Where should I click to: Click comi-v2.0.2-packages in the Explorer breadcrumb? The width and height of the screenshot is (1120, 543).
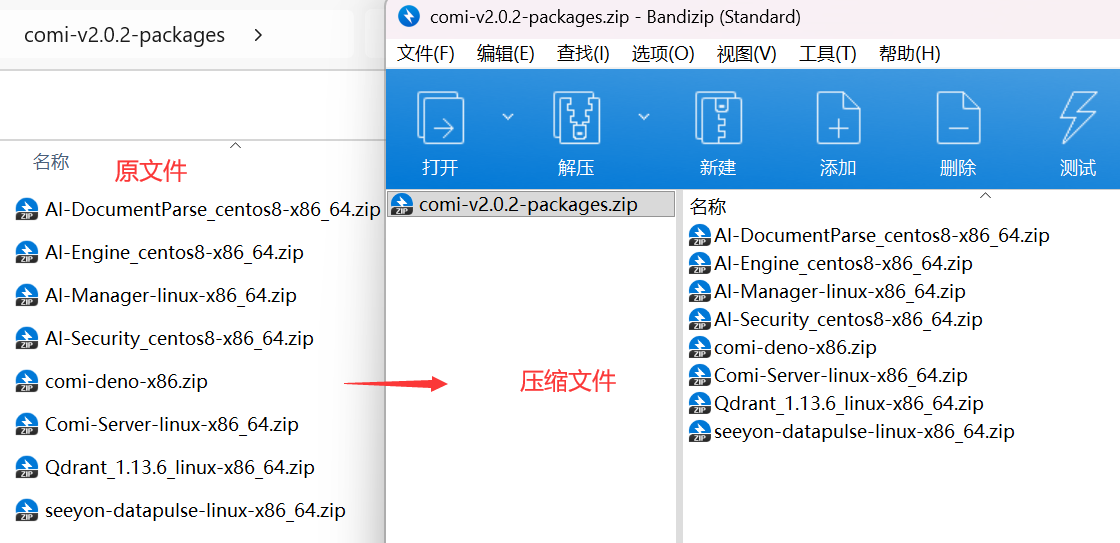(x=124, y=35)
